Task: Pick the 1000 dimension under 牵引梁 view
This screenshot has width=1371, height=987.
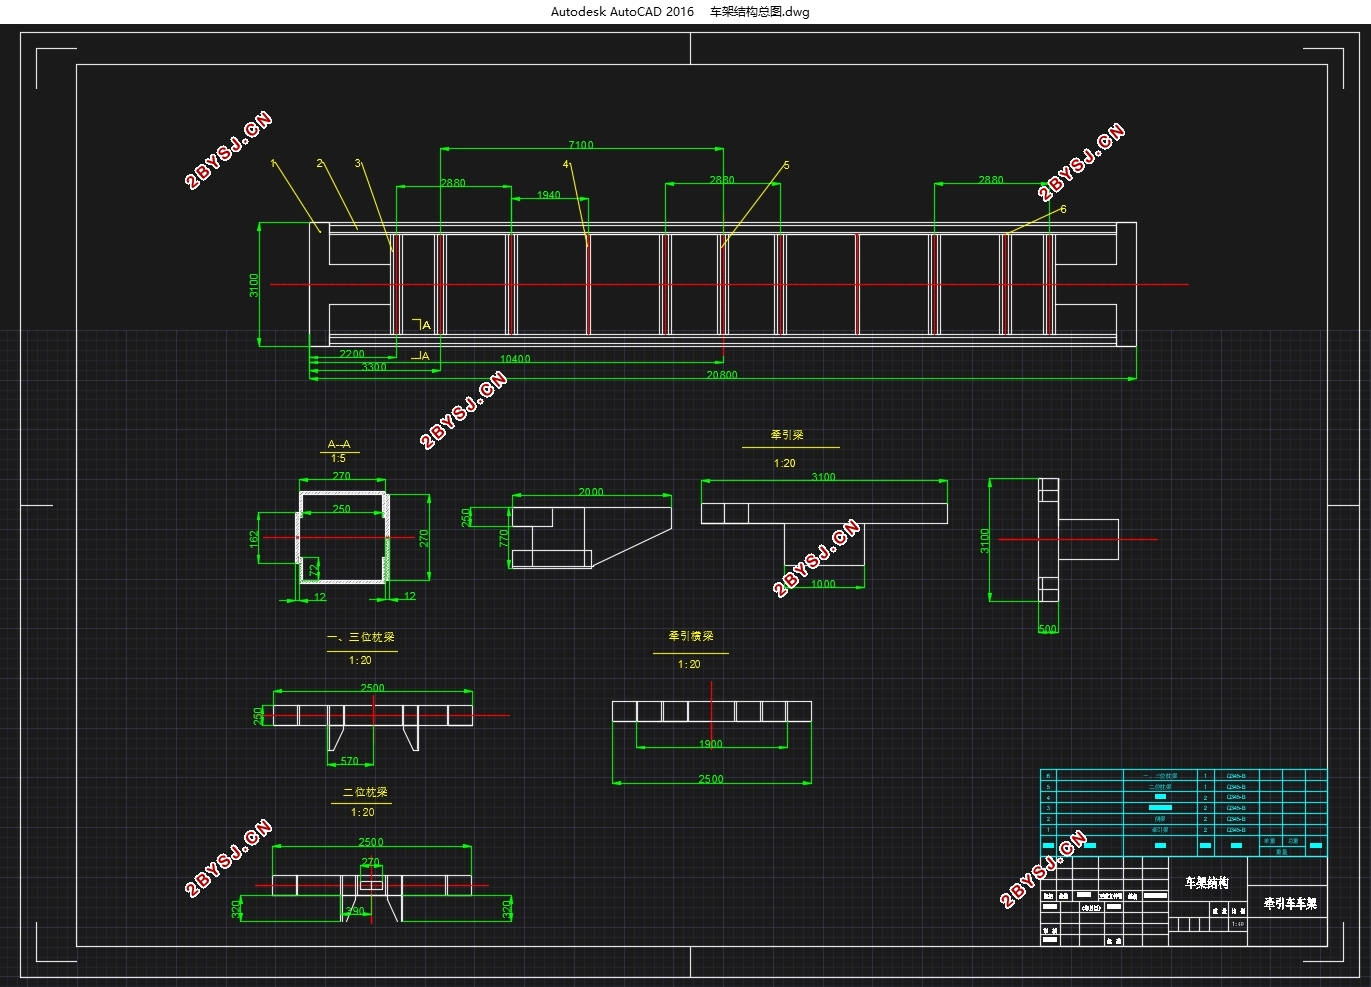Action: (x=823, y=584)
